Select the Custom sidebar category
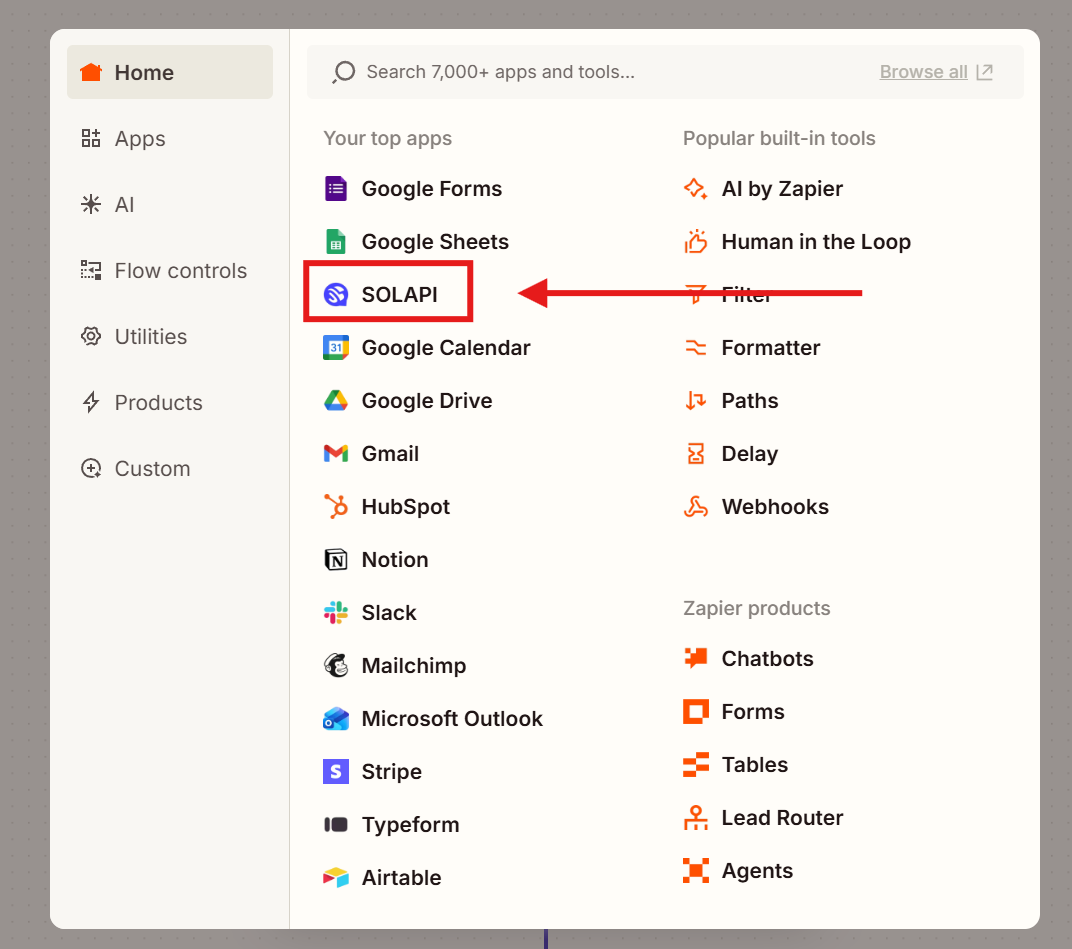The width and height of the screenshot is (1072, 949). (x=152, y=469)
